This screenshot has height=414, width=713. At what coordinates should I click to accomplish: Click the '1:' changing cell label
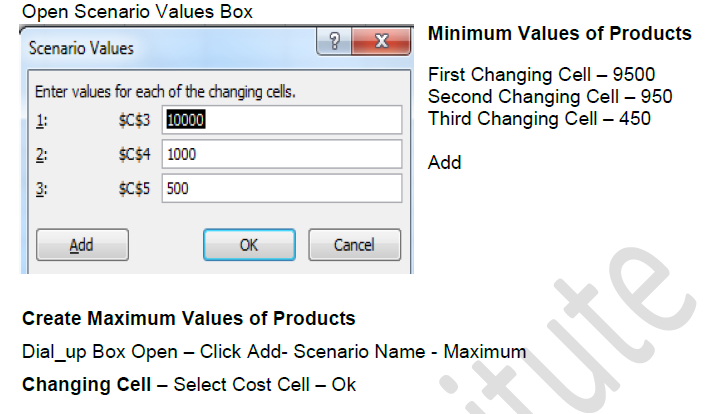tap(41, 121)
